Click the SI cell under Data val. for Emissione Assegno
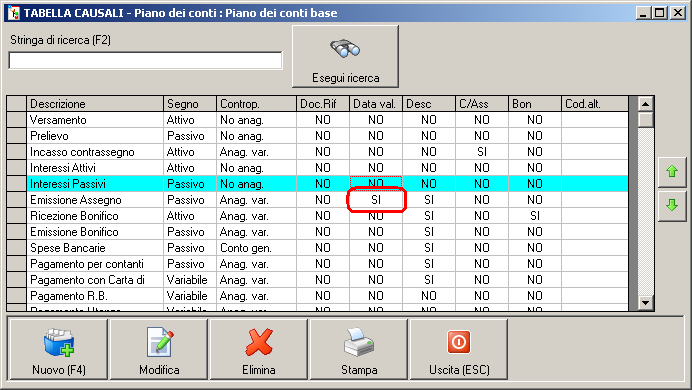This screenshot has height=390, width=692. click(376, 200)
